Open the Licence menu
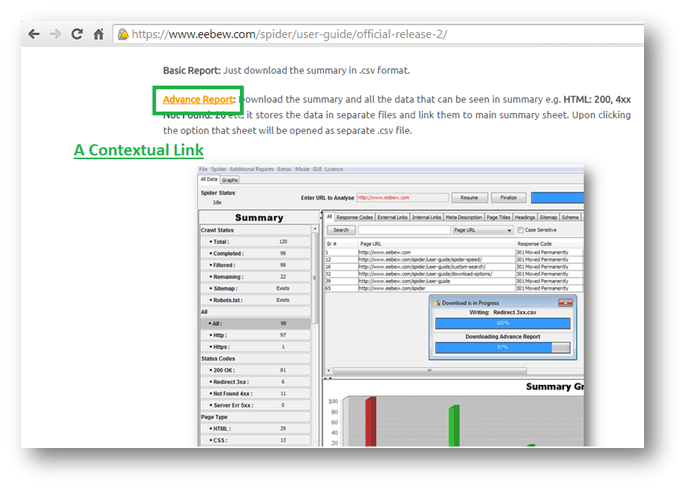The width and height of the screenshot is (686, 490). click(334, 169)
